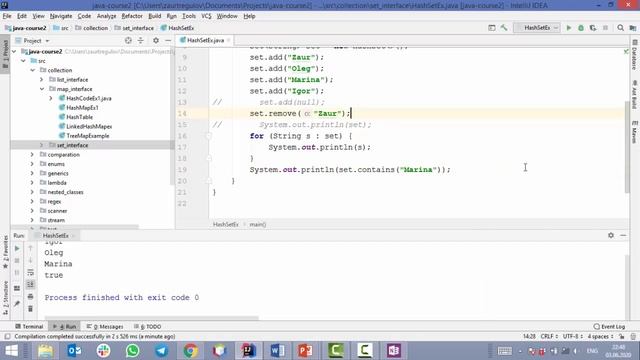Screen dimensions: 640x360
Task: Click the Project tree horizontal scrollbar
Action: coord(74,227)
